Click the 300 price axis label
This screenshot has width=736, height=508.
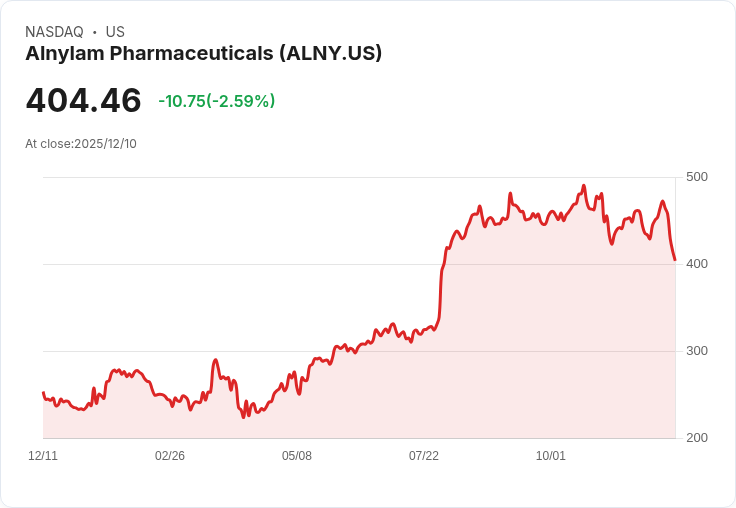click(697, 351)
